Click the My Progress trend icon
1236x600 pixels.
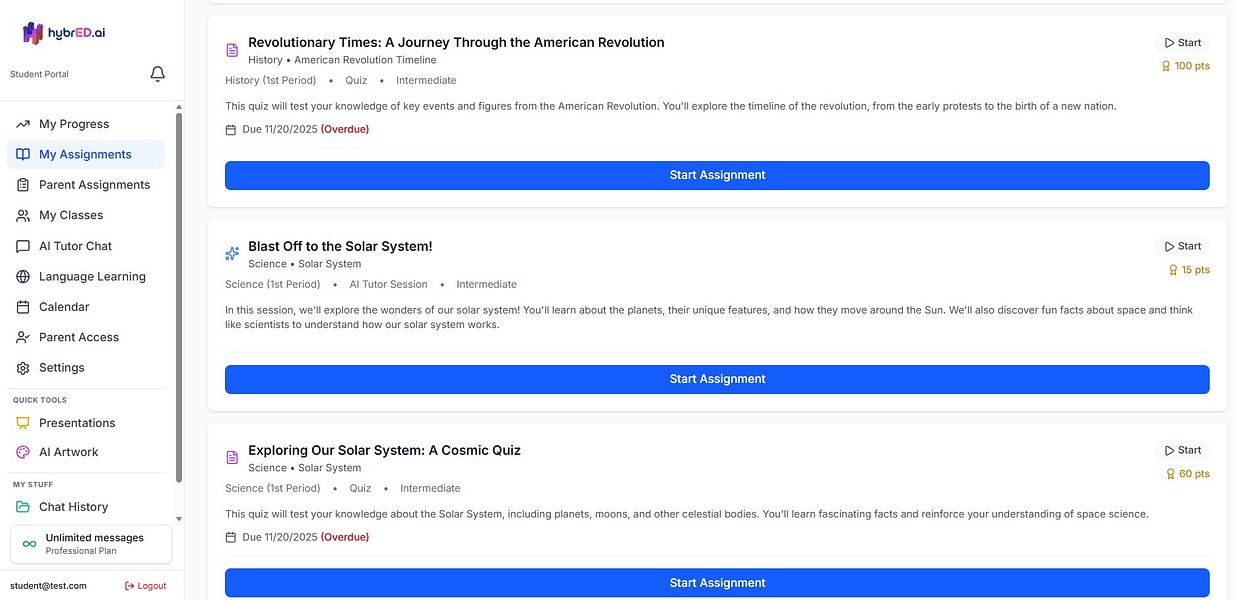click(x=23, y=124)
